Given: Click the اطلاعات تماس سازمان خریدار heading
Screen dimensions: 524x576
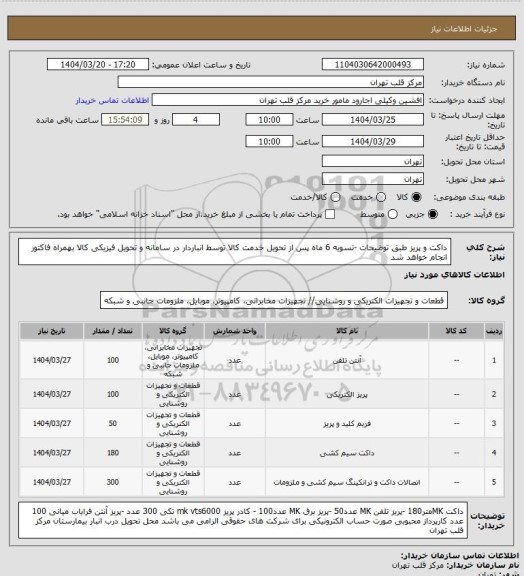Looking at the screenshot, I should coord(460,555).
